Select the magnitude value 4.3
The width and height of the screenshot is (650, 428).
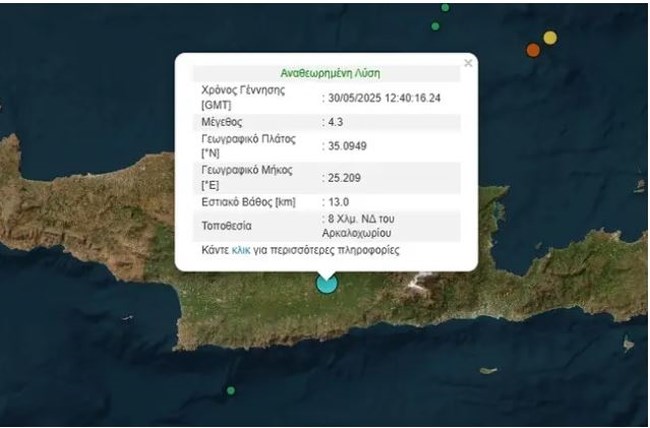pos(333,121)
